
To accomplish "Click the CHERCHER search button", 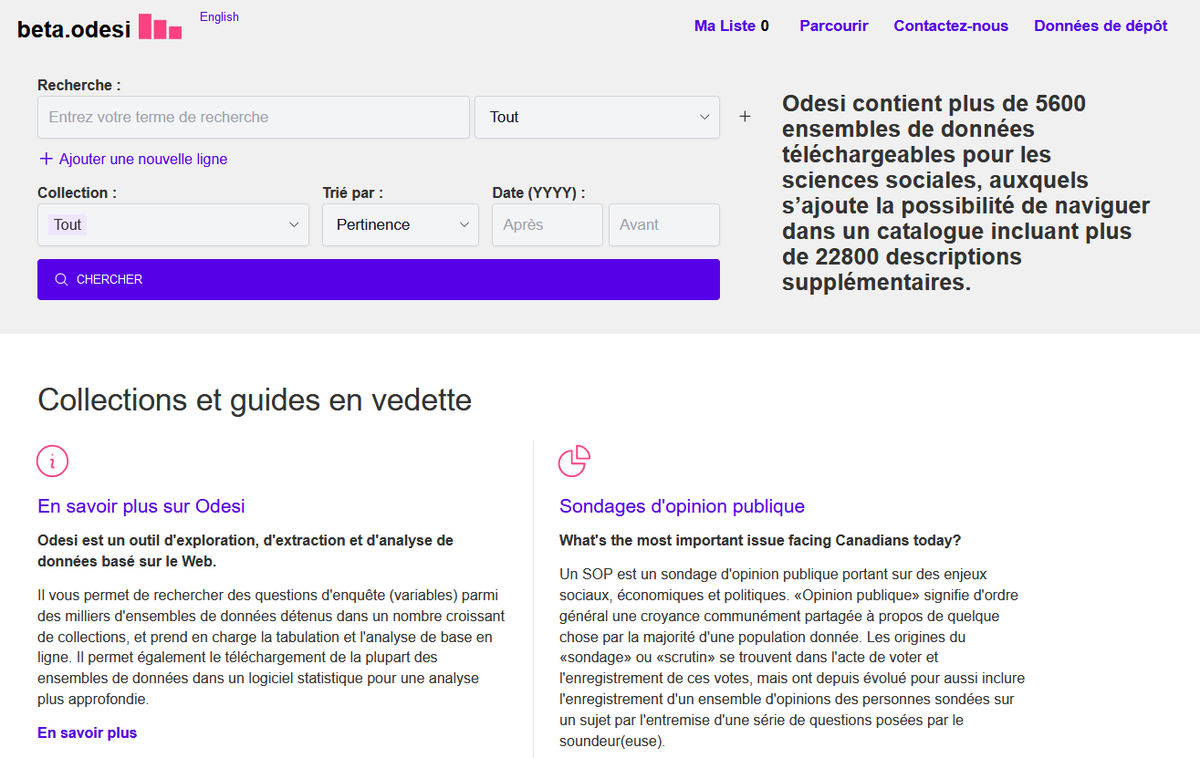I will [379, 280].
